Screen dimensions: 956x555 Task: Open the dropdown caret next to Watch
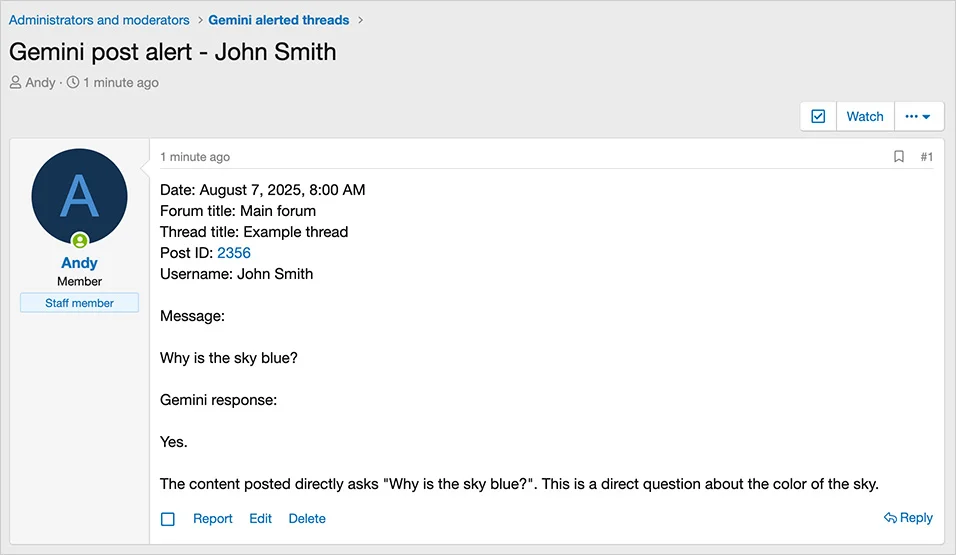pos(927,117)
